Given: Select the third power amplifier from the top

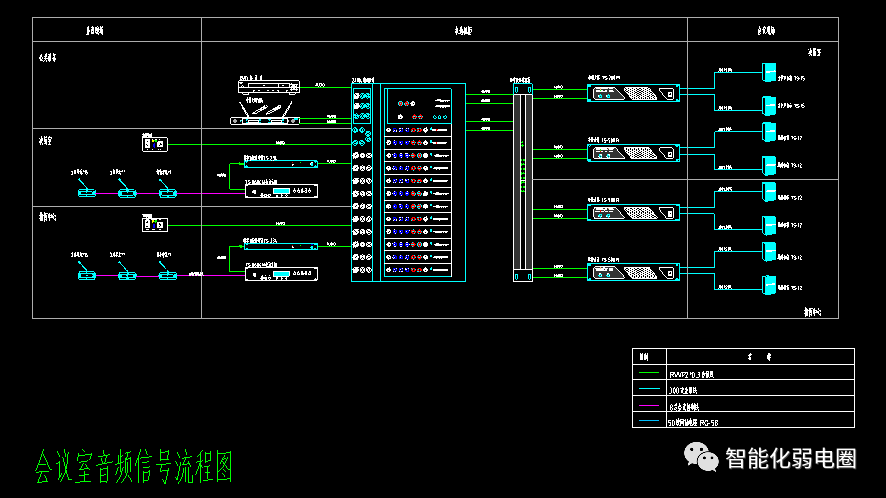Looking at the screenshot, I should point(633,213).
